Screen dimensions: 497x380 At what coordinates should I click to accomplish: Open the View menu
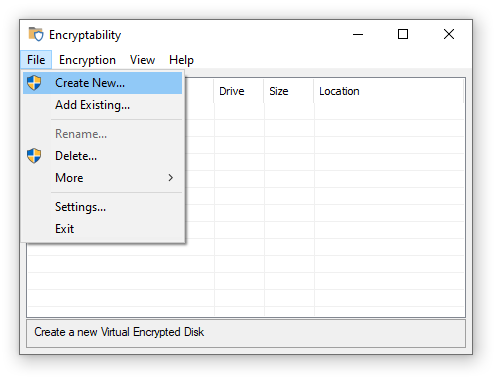(x=142, y=60)
